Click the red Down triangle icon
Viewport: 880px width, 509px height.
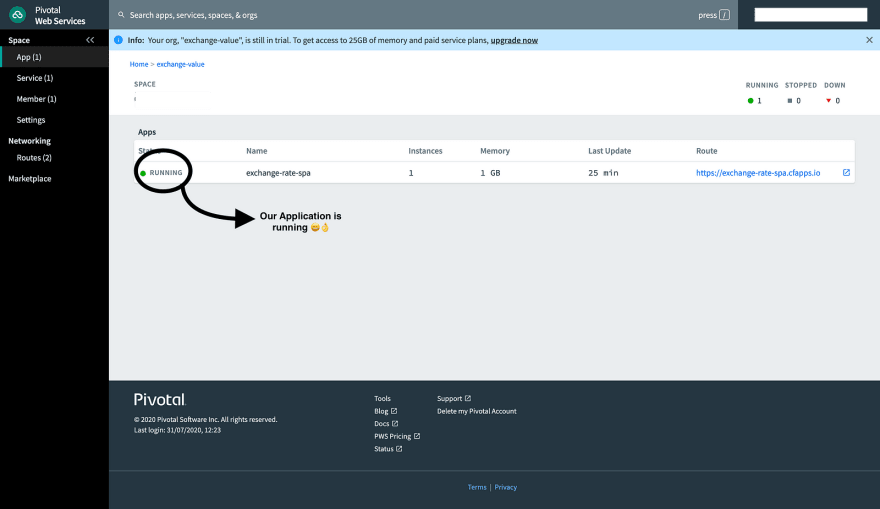click(x=828, y=101)
